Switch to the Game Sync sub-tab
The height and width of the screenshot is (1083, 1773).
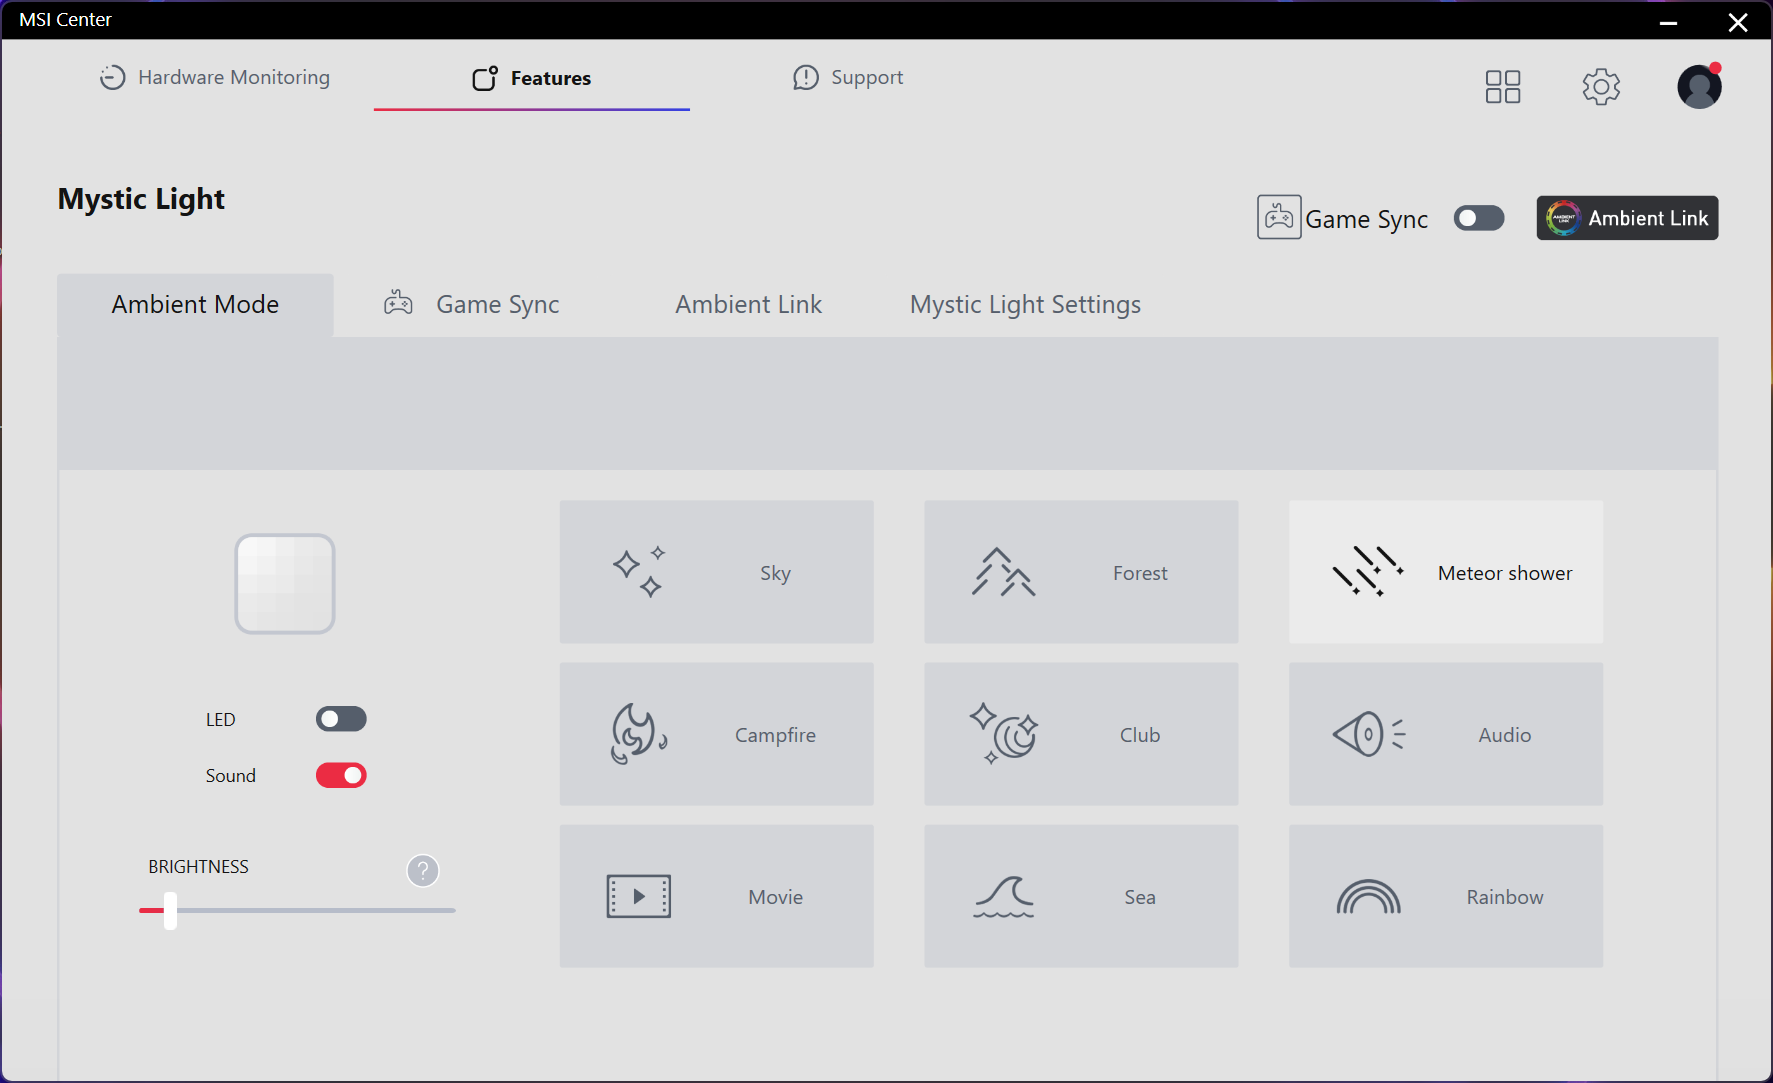click(472, 304)
